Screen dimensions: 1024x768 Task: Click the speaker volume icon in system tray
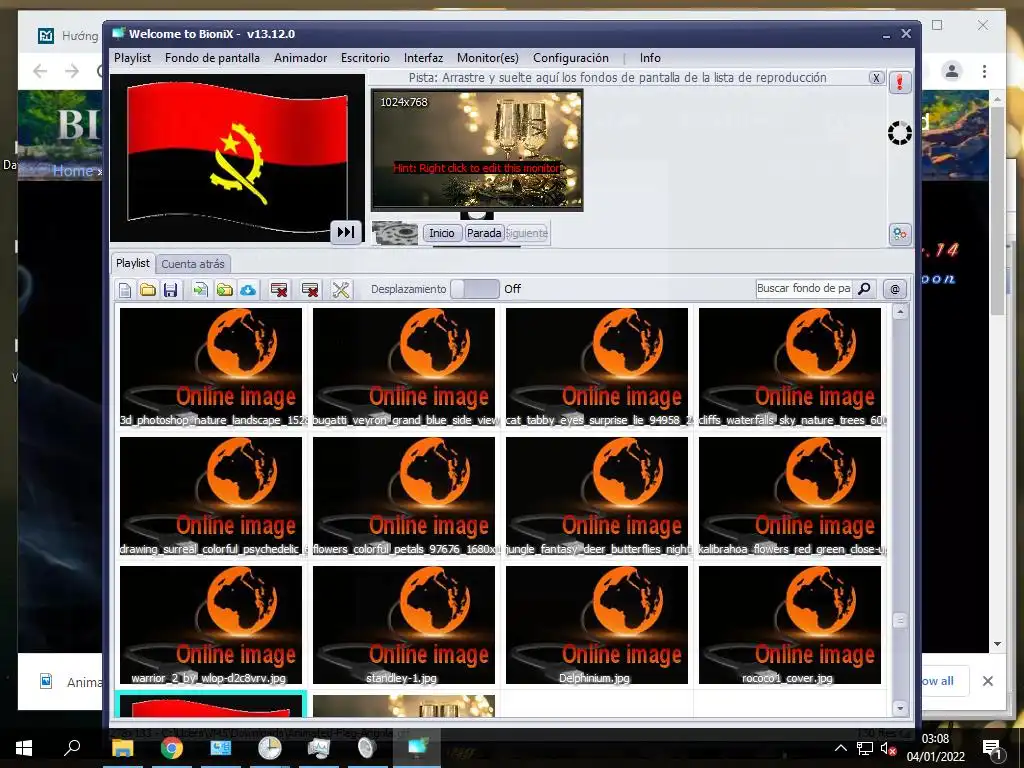888,748
